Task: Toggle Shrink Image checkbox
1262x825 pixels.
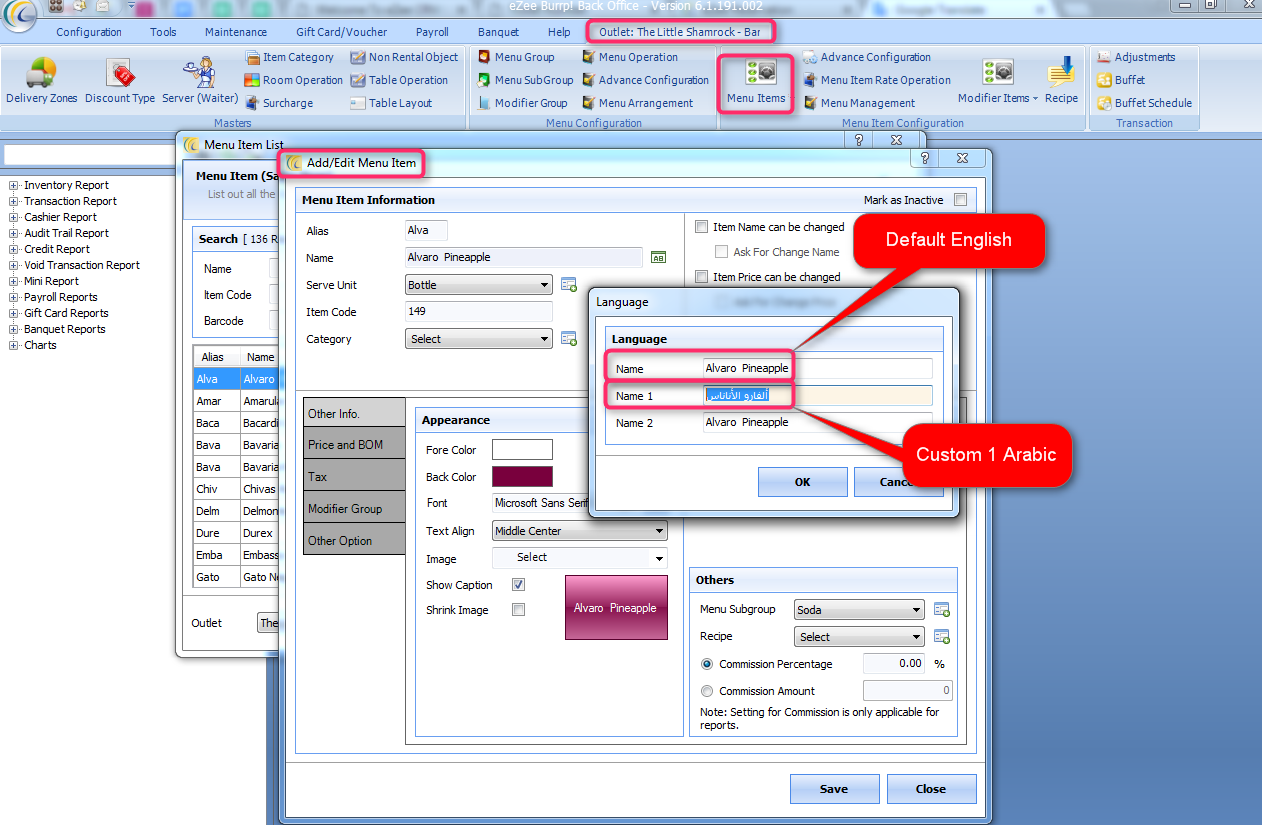Action: pyautogui.click(x=518, y=610)
